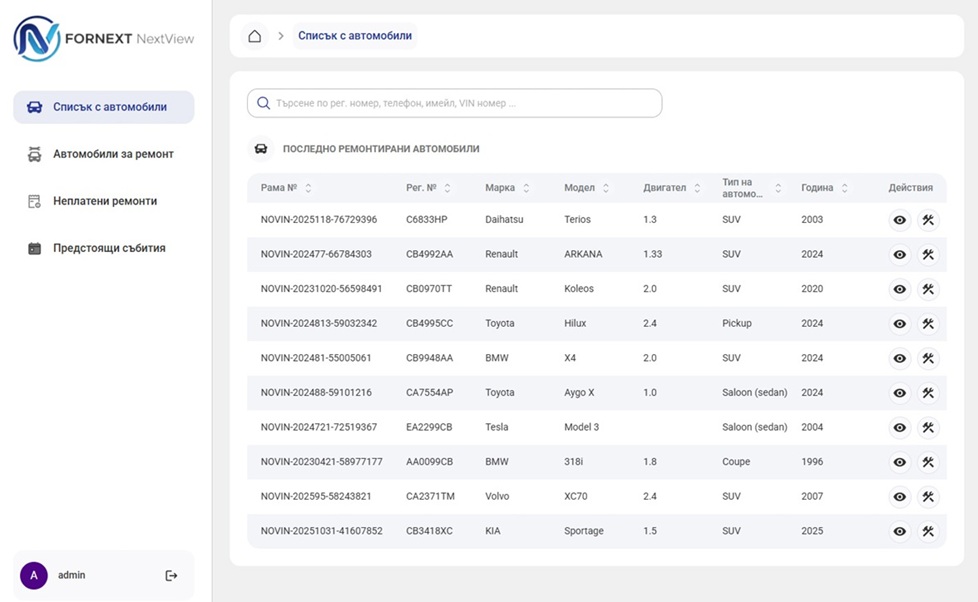Open repair tools for Renault Koleos
Viewport: 978px width, 602px height.
click(x=928, y=289)
